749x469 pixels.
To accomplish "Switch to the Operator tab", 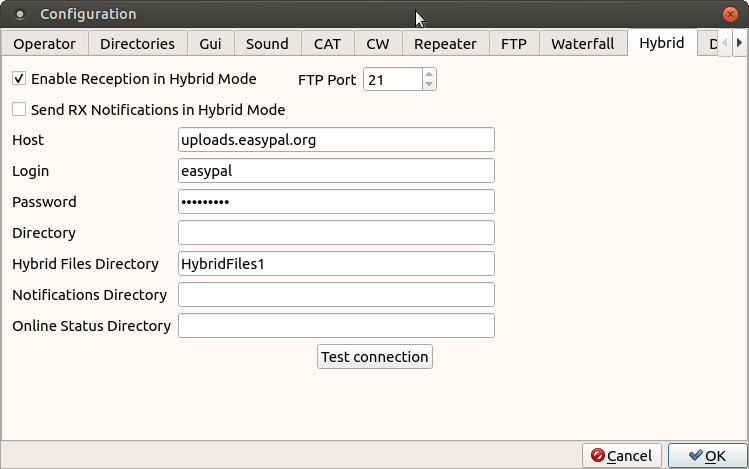I will (x=45, y=43).
